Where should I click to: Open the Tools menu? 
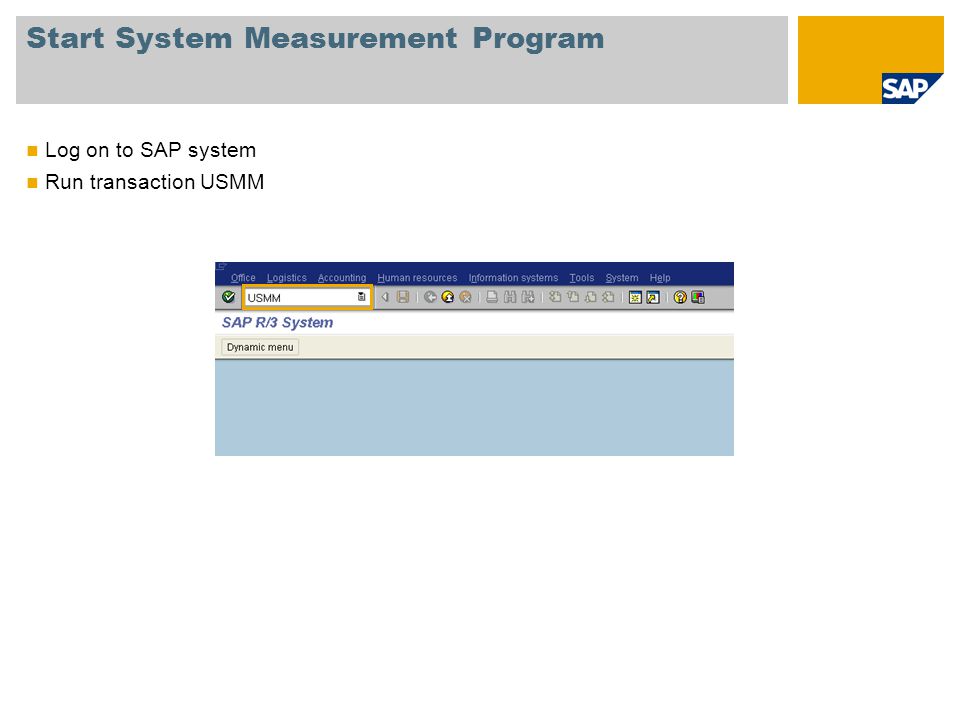582,278
